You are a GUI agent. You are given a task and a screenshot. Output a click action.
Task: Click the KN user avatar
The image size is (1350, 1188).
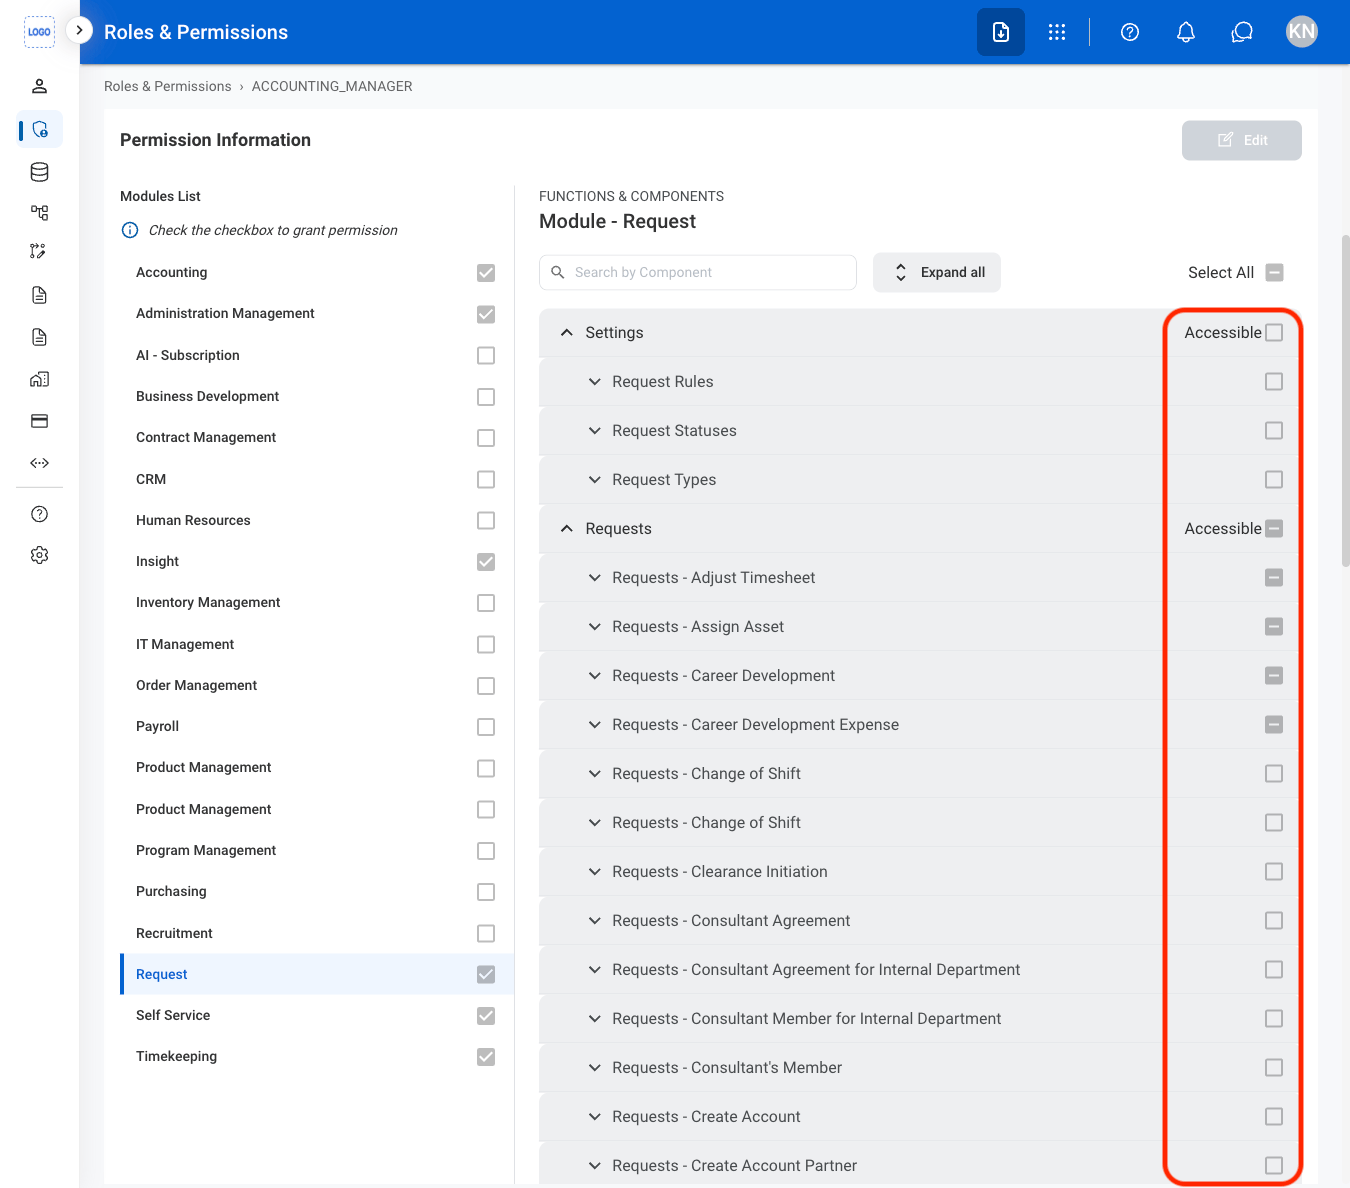pyautogui.click(x=1302, y=32)
